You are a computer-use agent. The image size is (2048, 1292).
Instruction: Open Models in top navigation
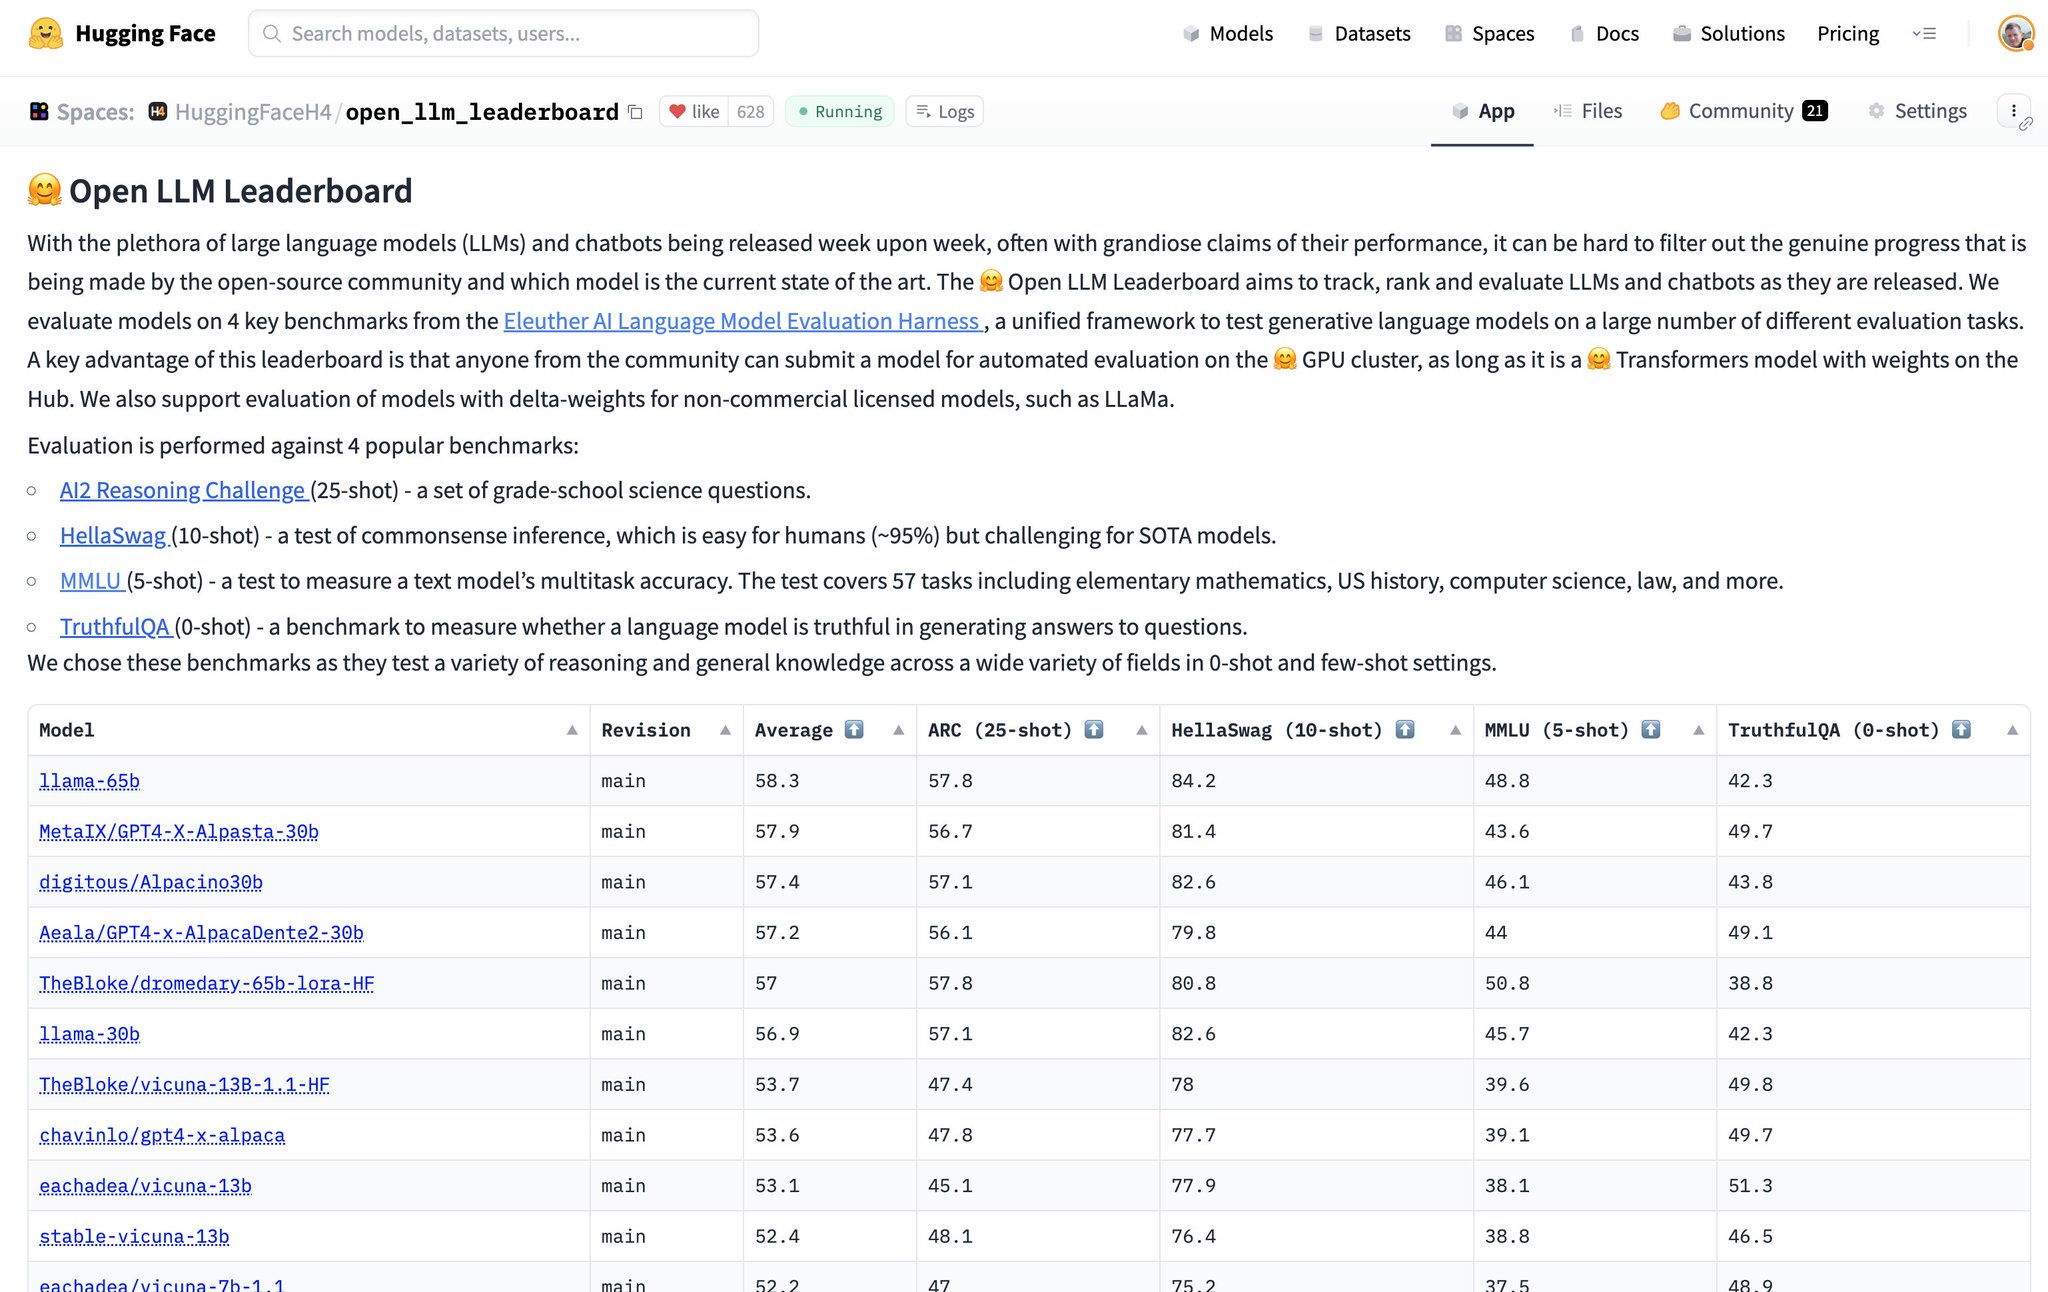coord(1228,34)
